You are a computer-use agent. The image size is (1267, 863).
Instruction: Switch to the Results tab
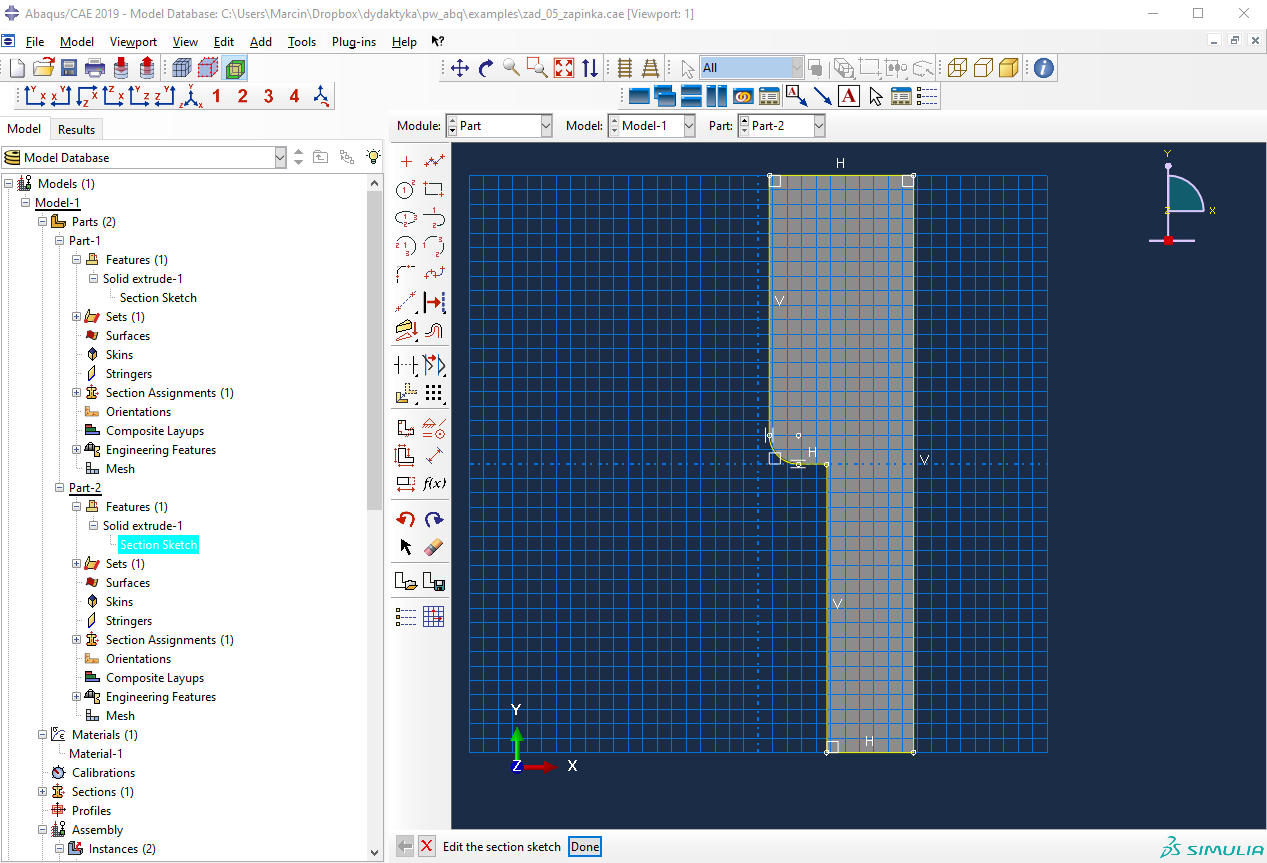[76, 129]
